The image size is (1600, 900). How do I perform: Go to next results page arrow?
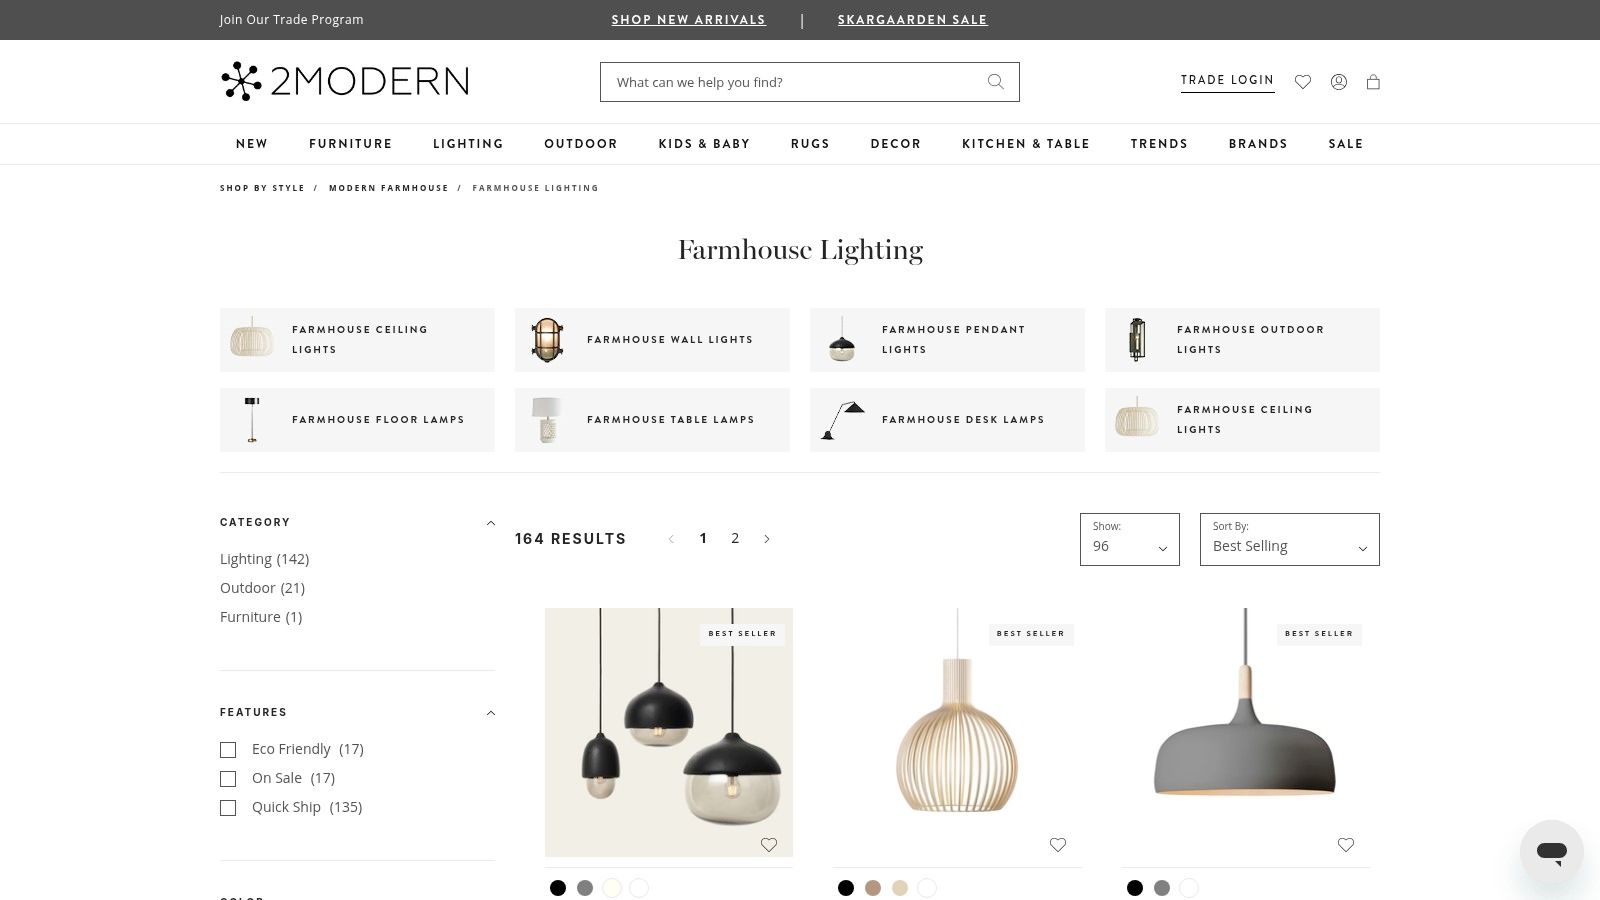pyautogui.click(x=767, y=539)
